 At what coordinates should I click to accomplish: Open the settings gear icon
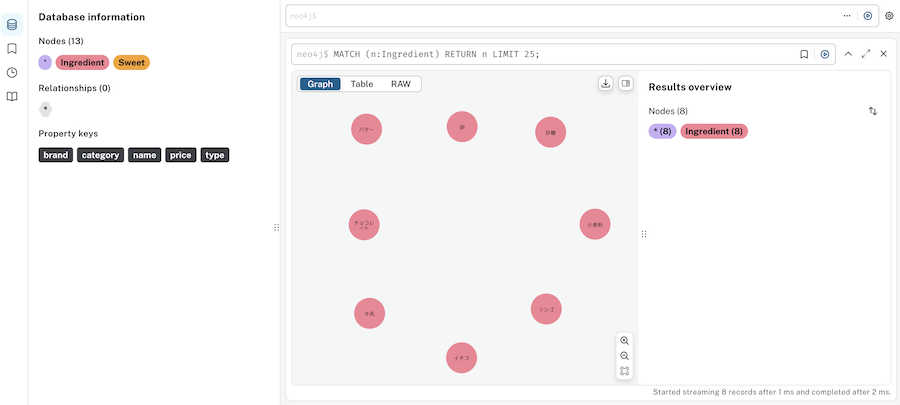pos(890,16)
